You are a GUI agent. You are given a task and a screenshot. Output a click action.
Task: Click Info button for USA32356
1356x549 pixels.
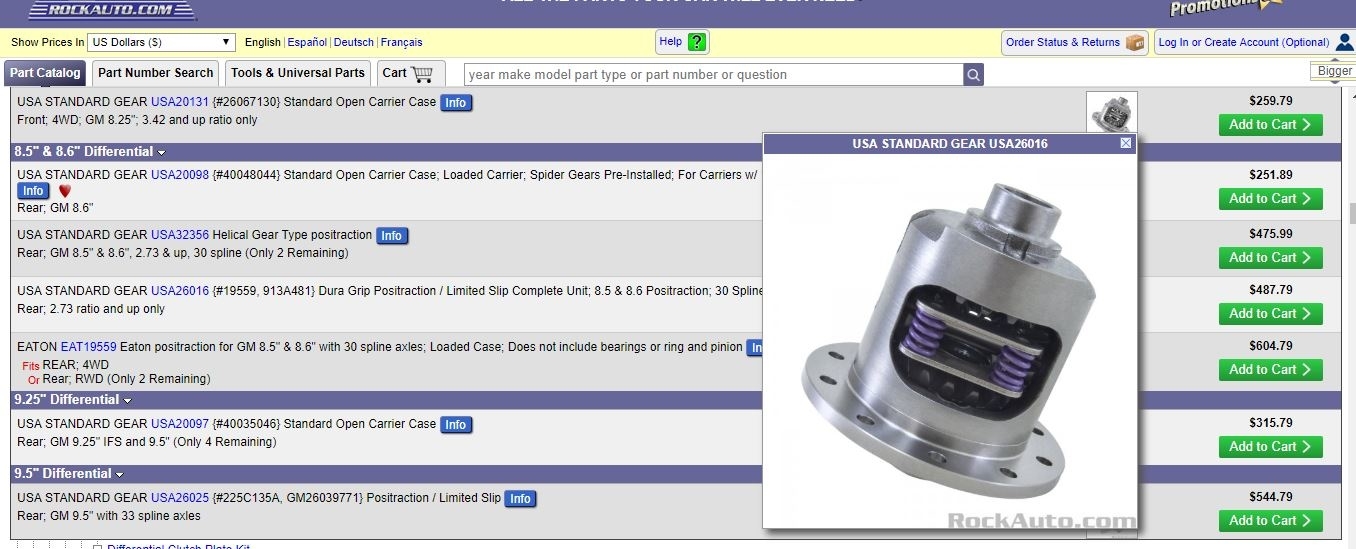(x=392, y=236)
